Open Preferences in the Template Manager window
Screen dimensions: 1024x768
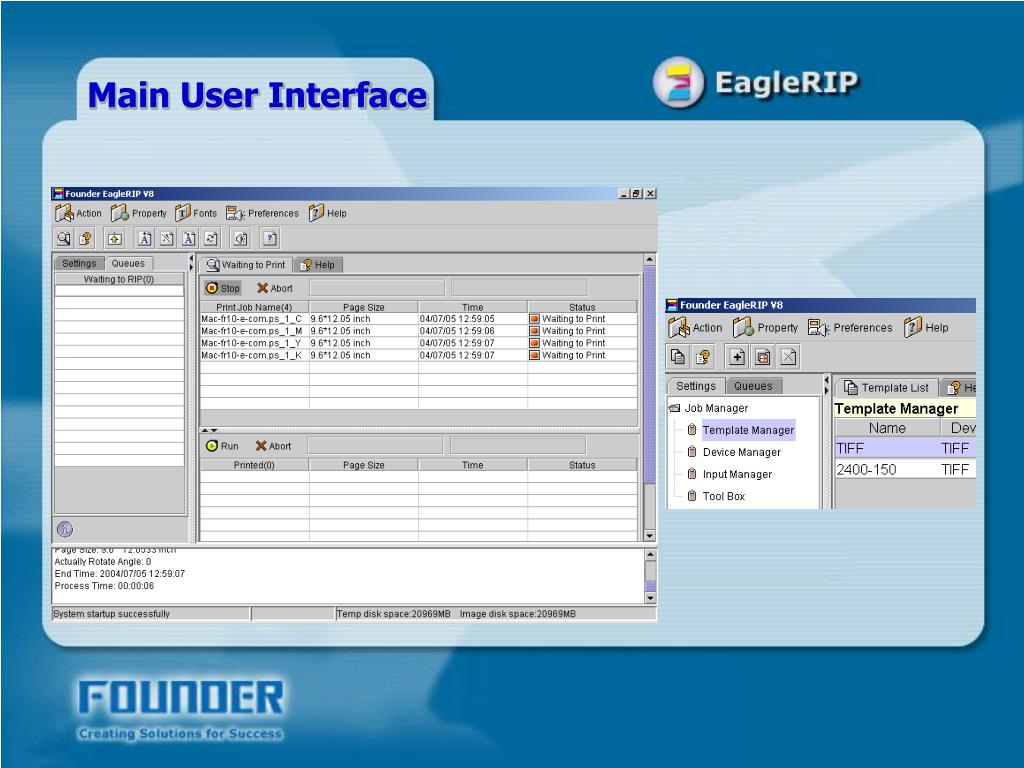850,327
